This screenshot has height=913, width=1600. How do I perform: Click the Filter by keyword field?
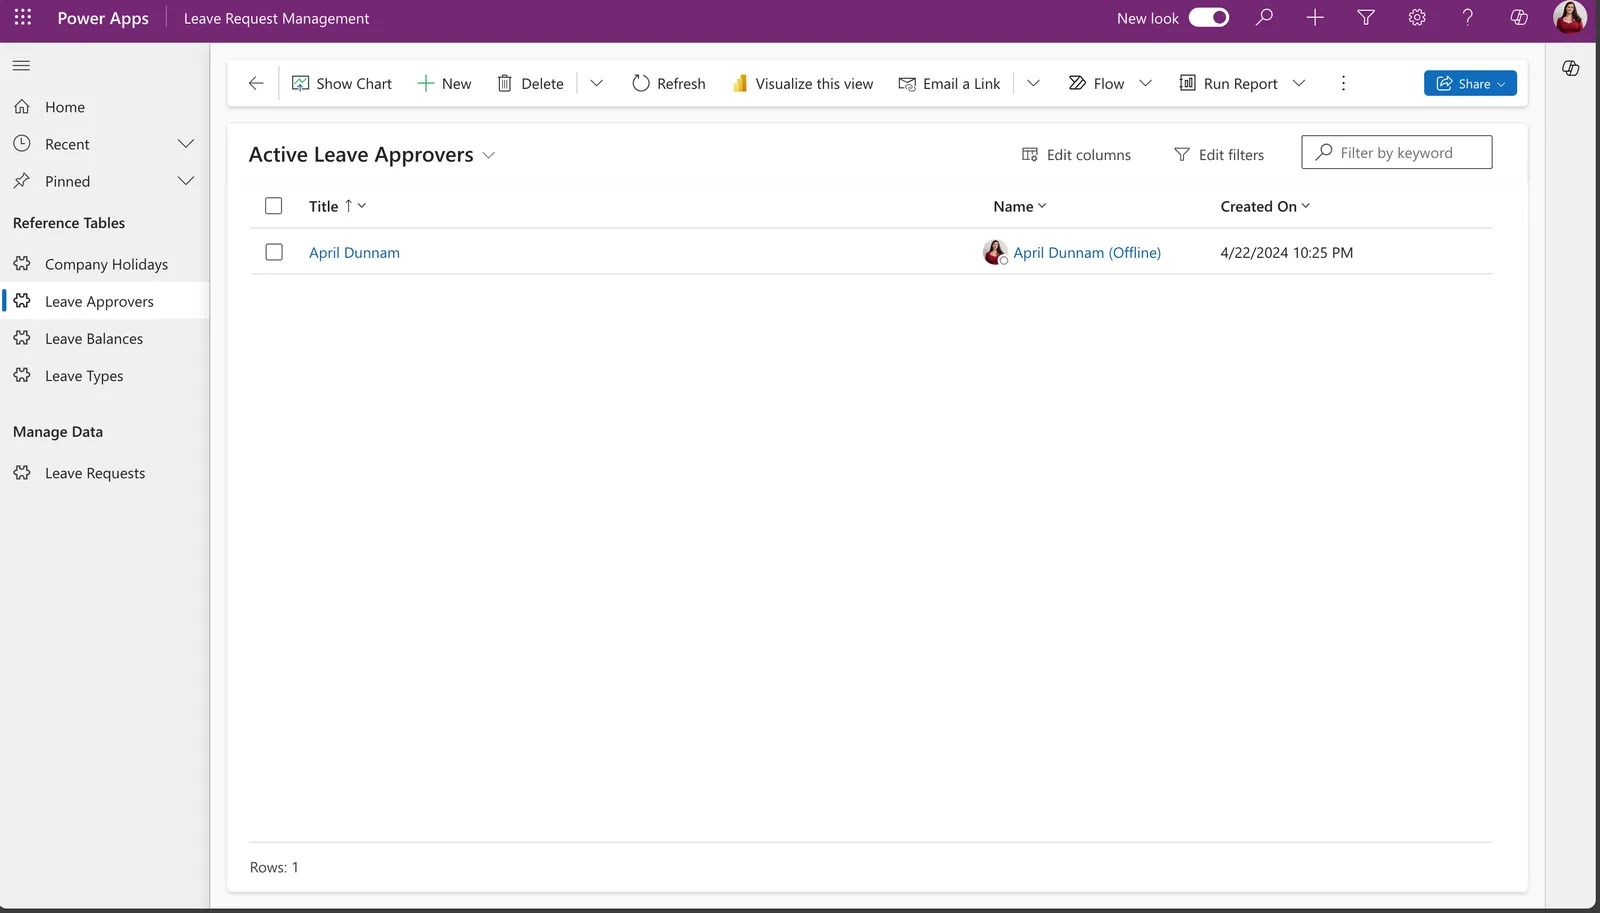[x=1396, y=152]
